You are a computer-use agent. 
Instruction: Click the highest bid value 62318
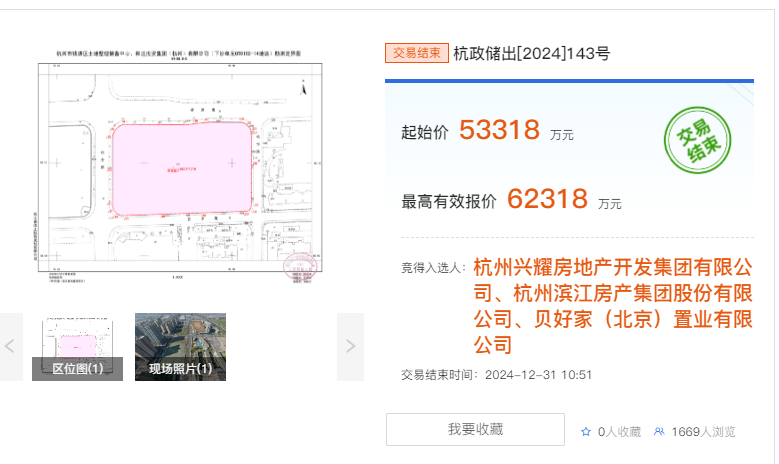click(547, 199)
